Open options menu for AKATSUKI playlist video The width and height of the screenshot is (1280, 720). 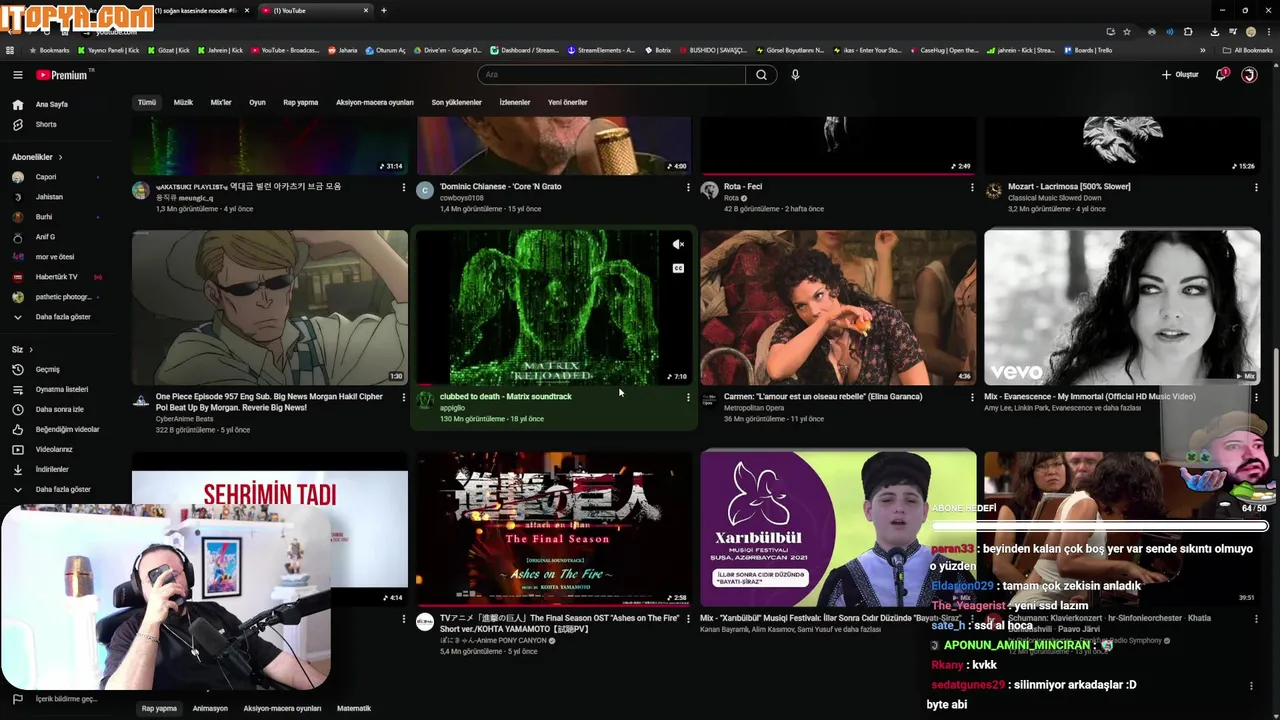click(404, 187)
